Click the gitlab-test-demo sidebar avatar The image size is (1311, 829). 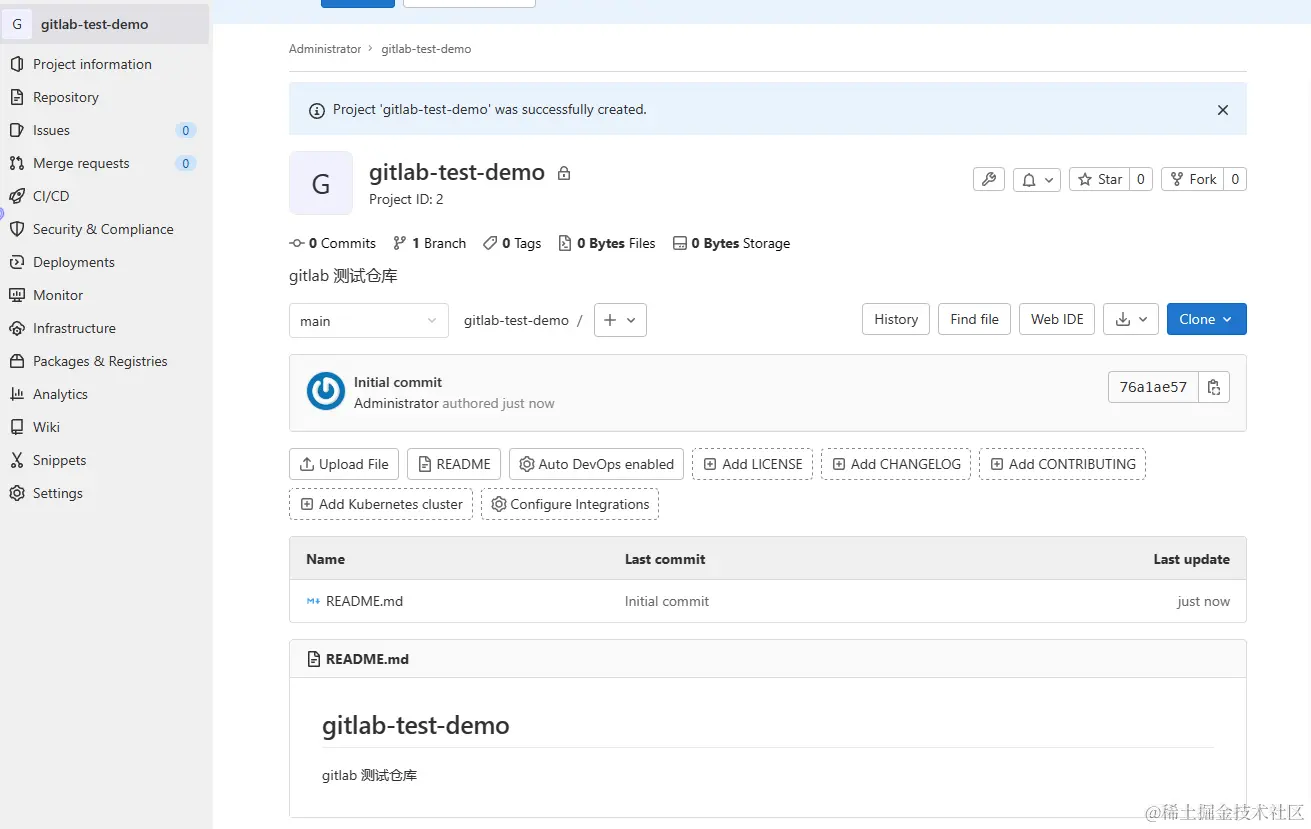pyautogui.click(x=17, y=24)
